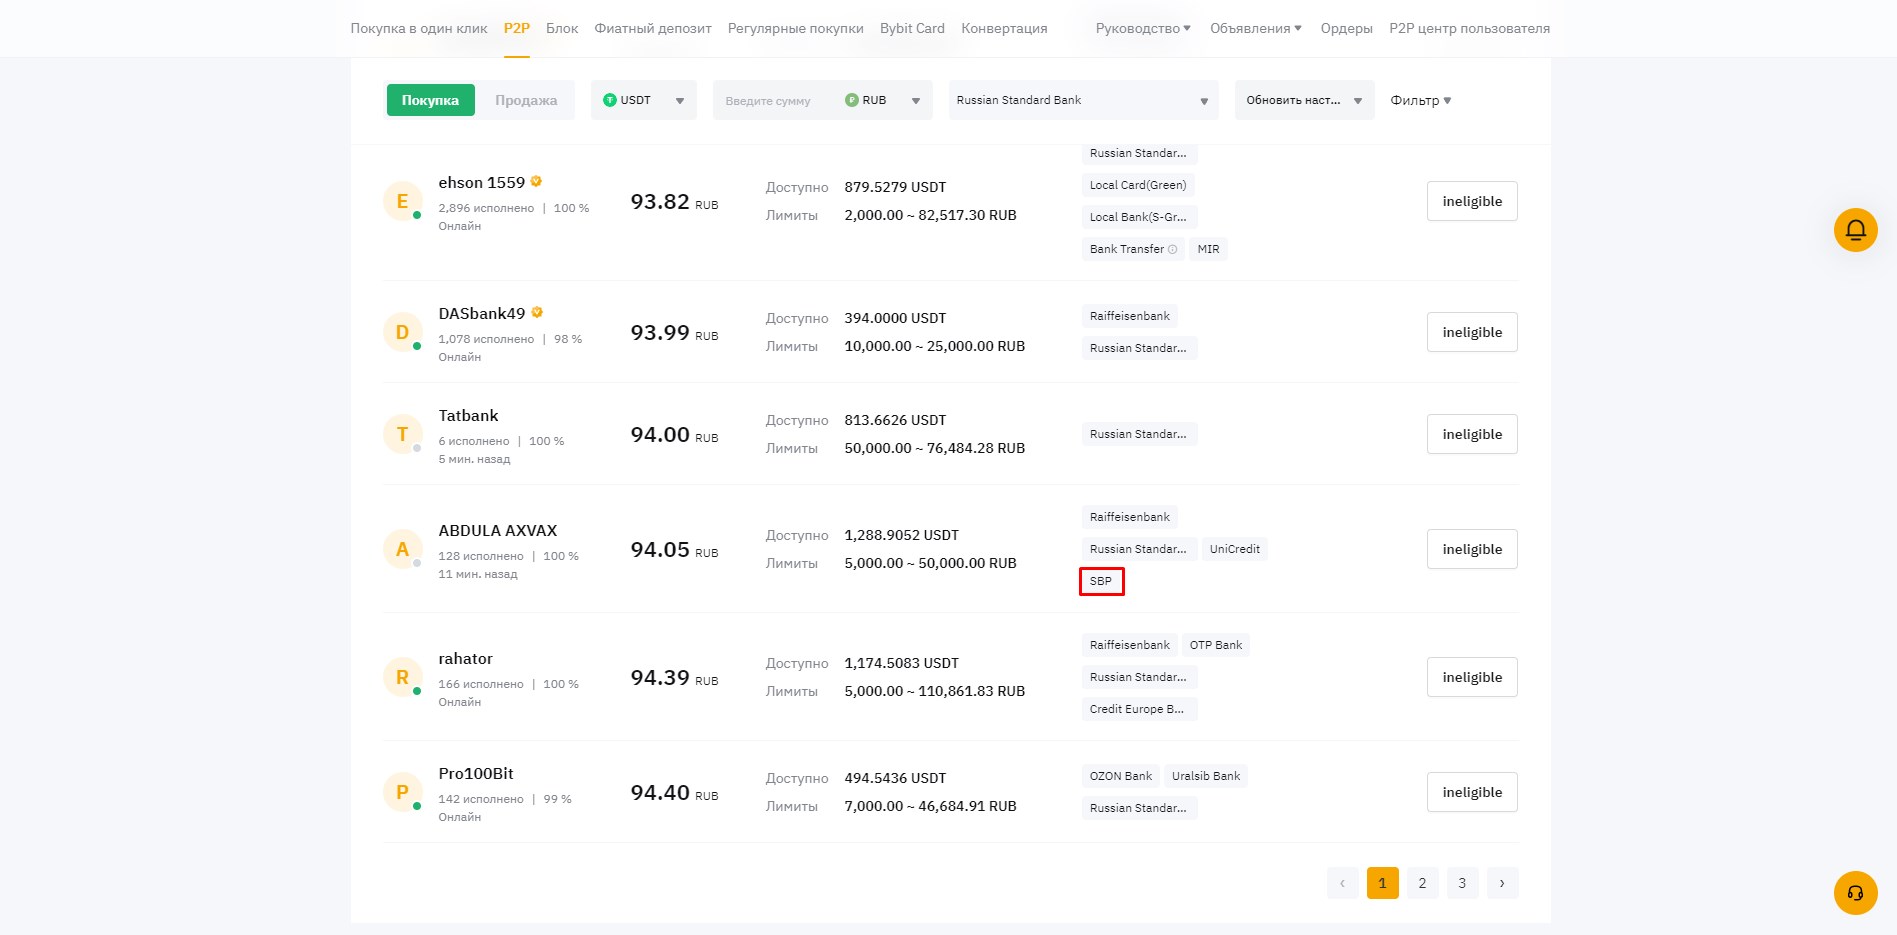Open Регулярные покупки tab
The width and height of the screenshot is (1897, 935).
pos(796,28)
